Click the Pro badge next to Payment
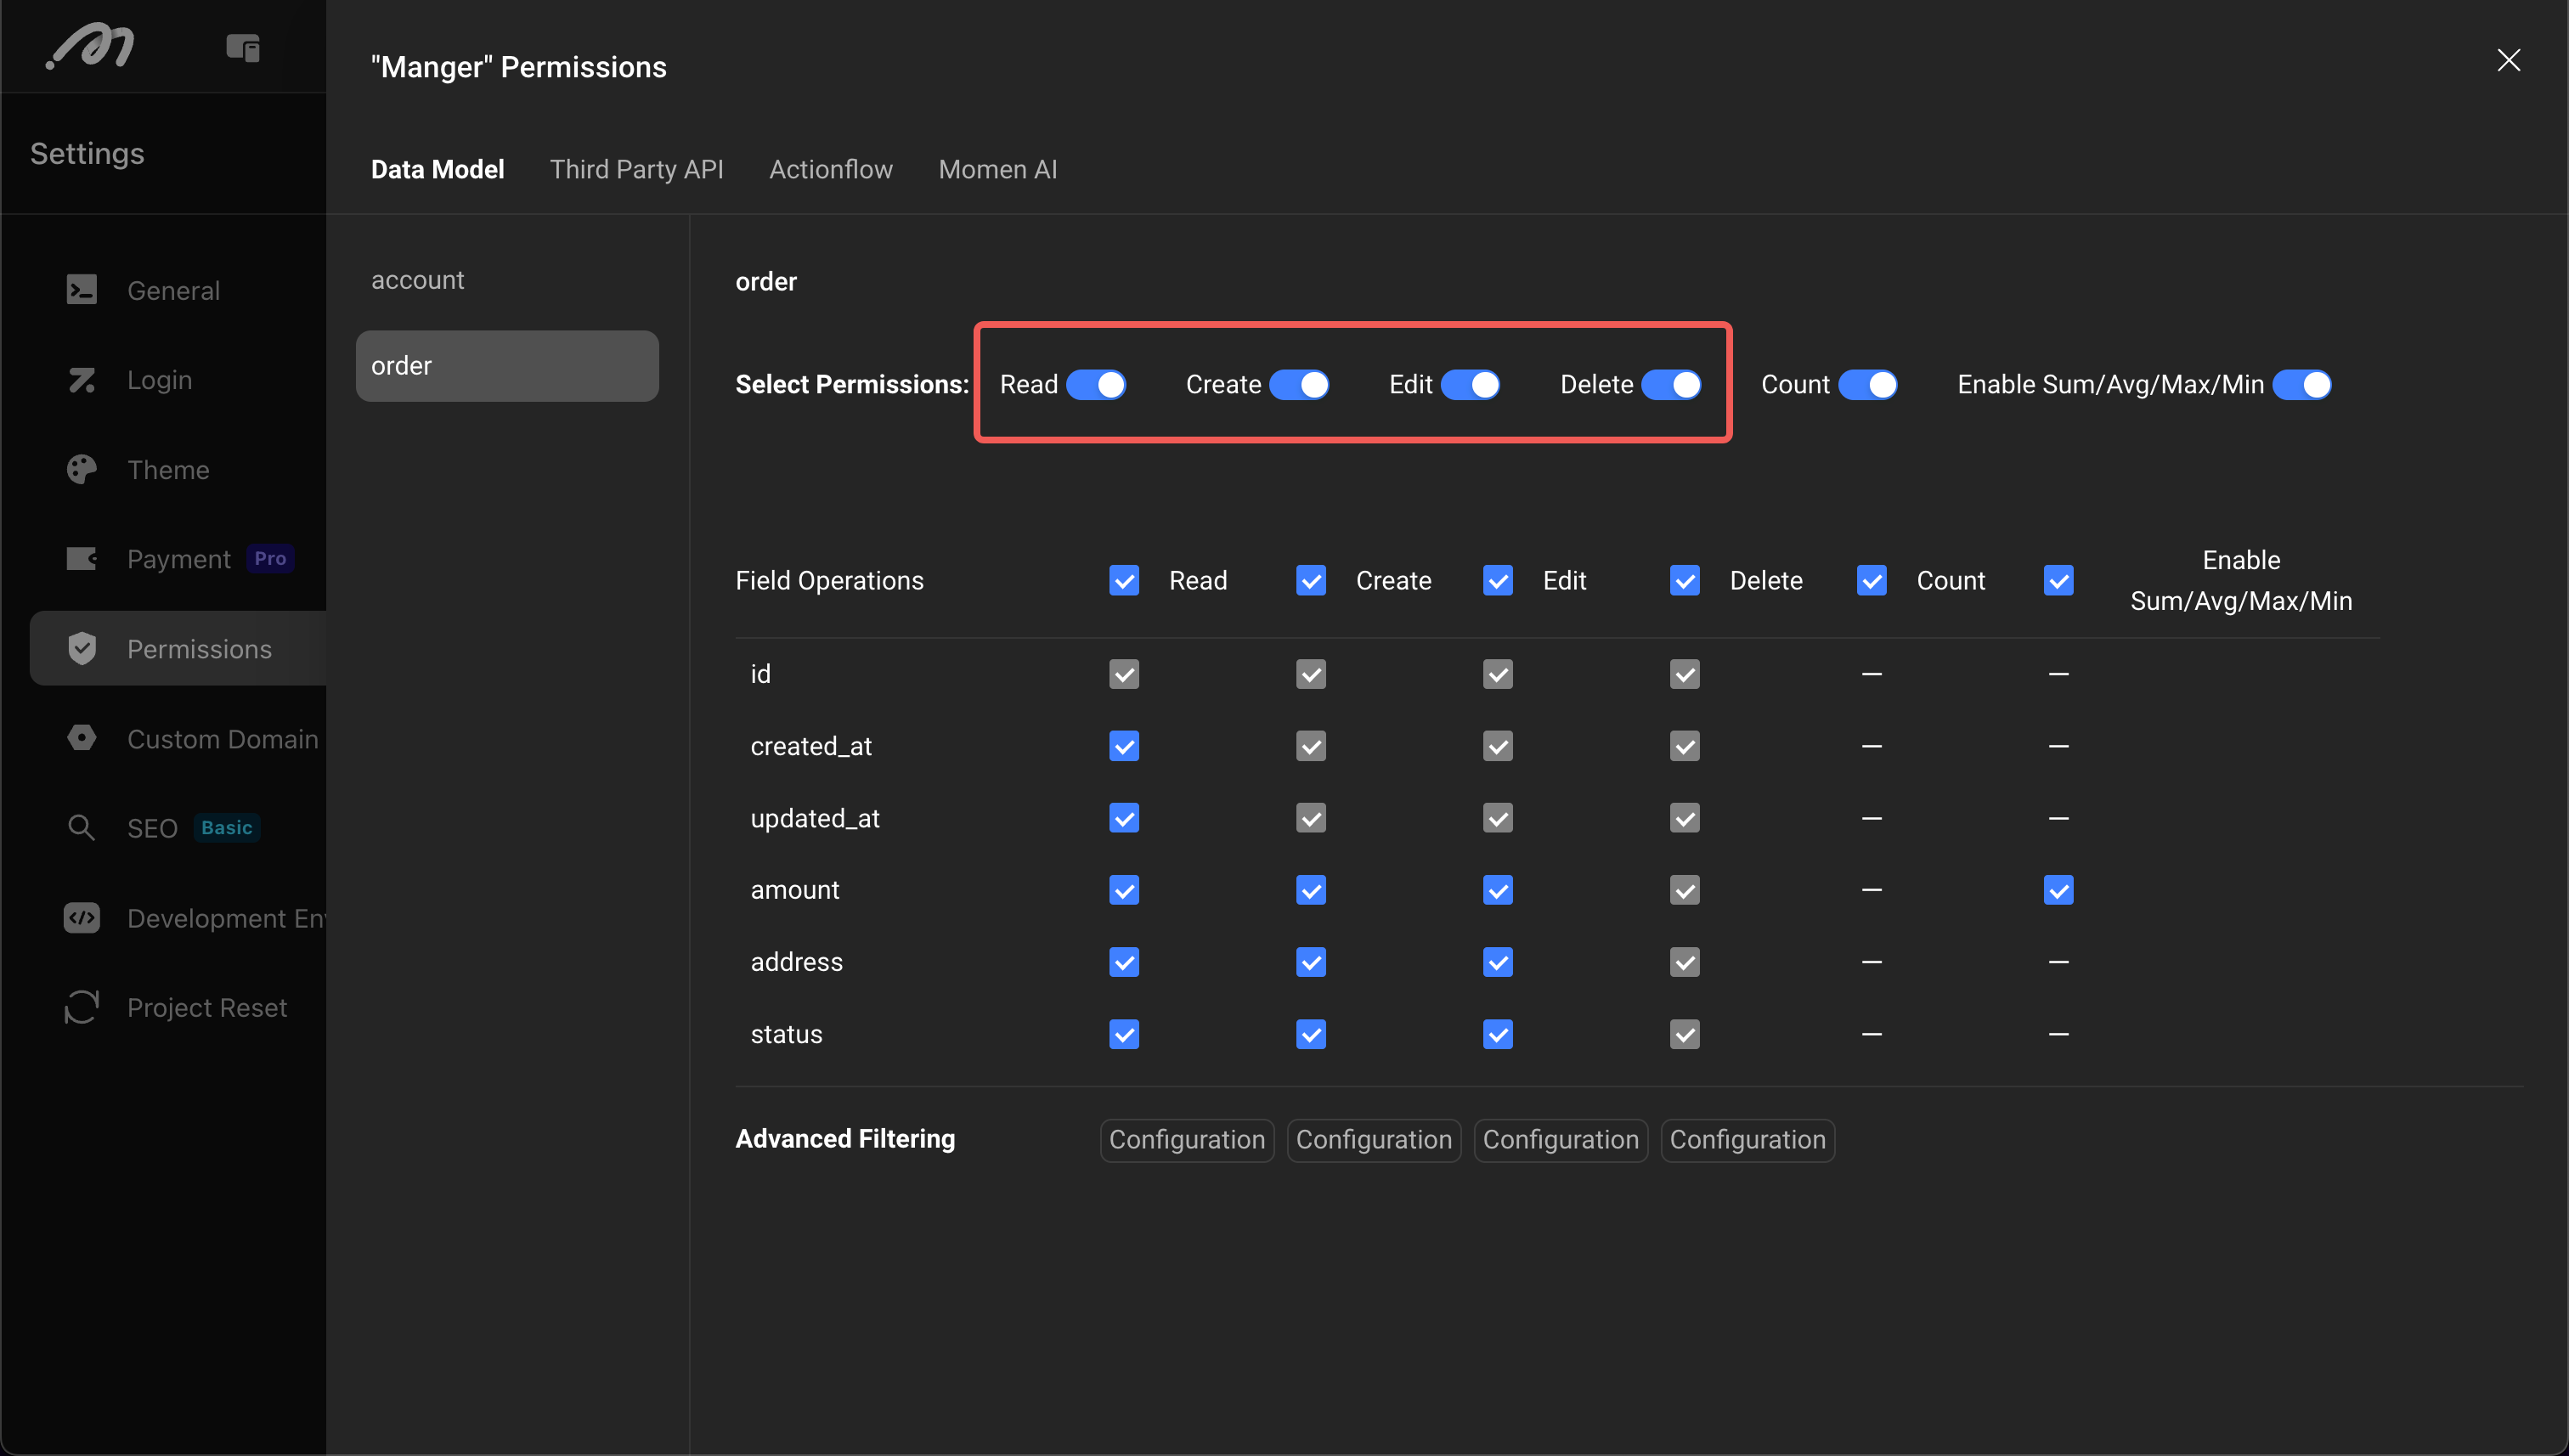The image size is (2569, 1456). (x=270, y=558)
